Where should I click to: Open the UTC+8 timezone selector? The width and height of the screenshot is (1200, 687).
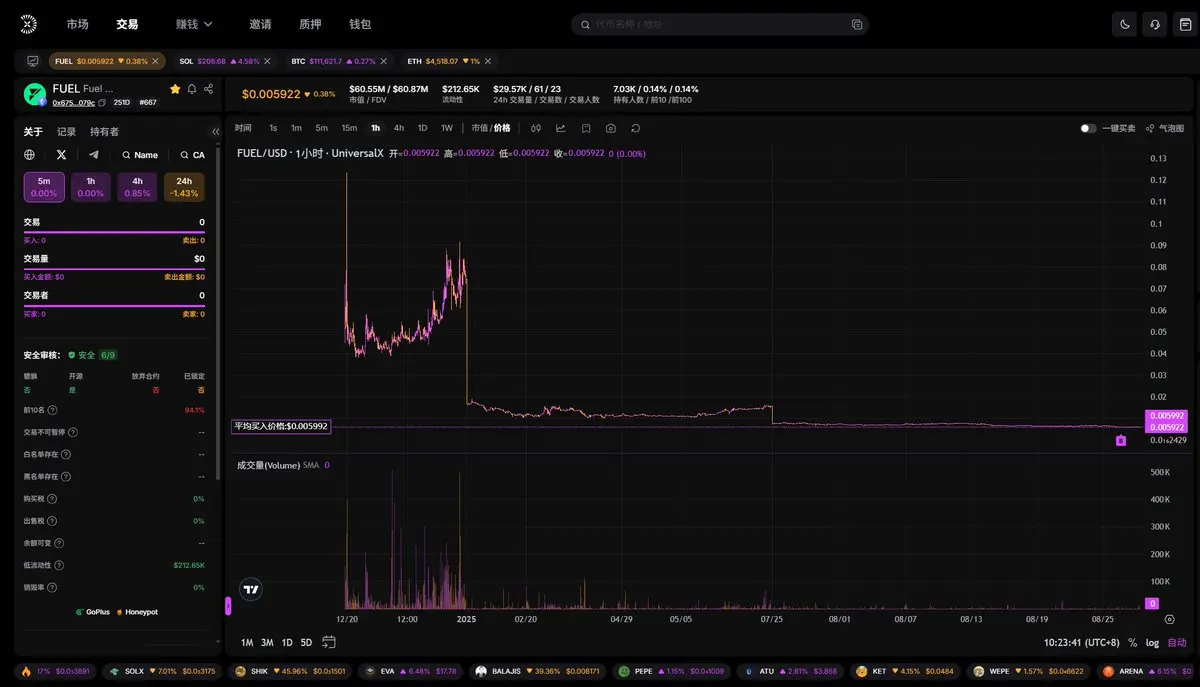click(1081, 643)
